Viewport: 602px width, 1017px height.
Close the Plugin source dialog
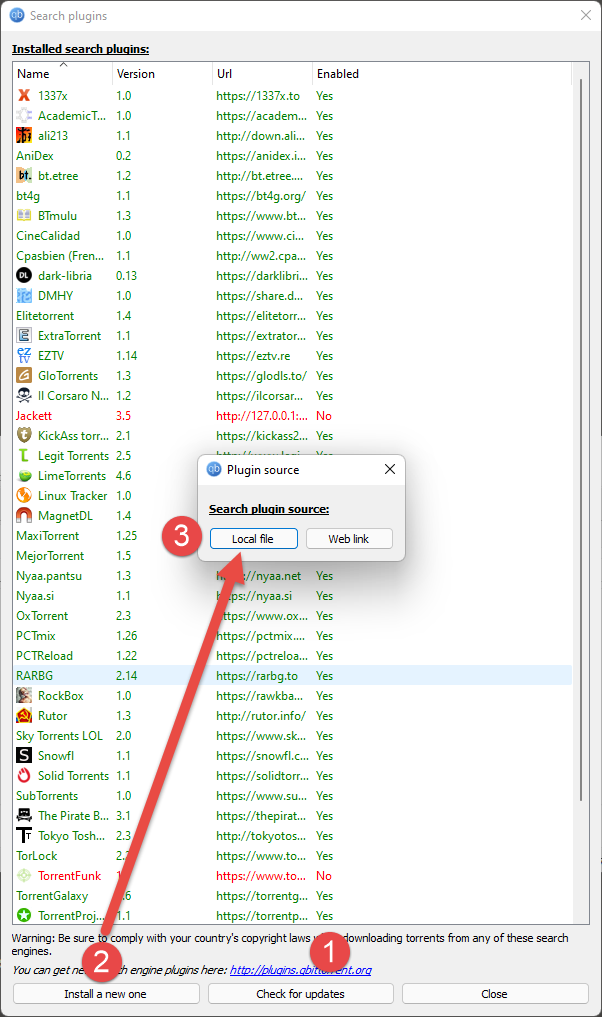pyautogui.click(x=390, y=469)
